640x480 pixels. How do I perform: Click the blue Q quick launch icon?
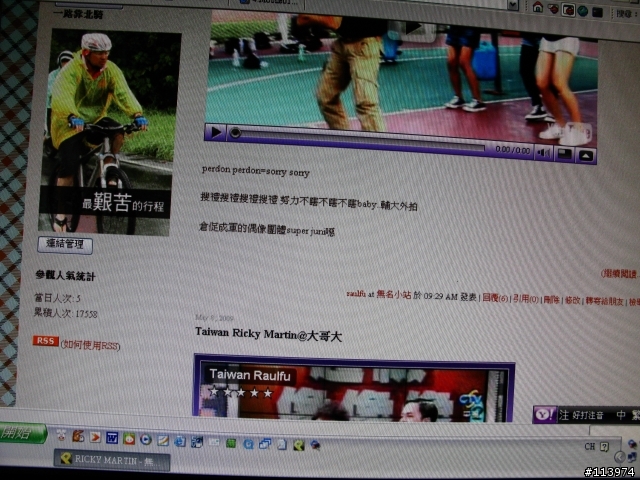click(x=248, y=444)
